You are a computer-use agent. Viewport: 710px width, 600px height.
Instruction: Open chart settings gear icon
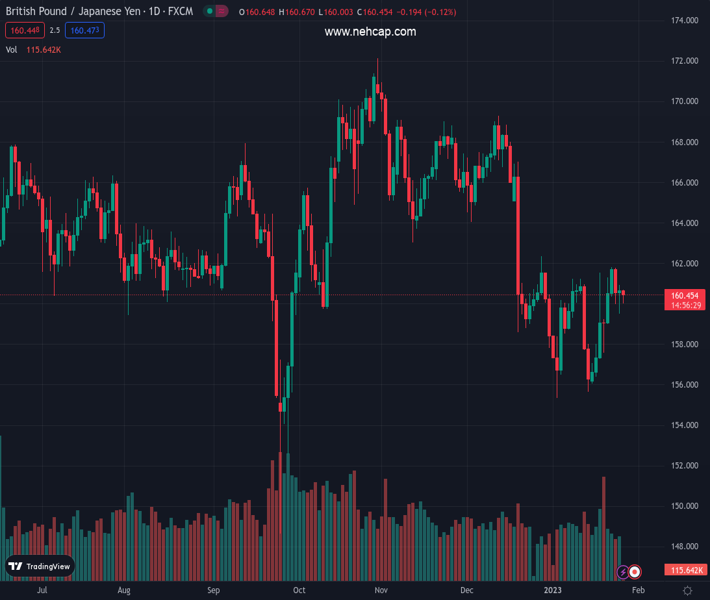688,591
